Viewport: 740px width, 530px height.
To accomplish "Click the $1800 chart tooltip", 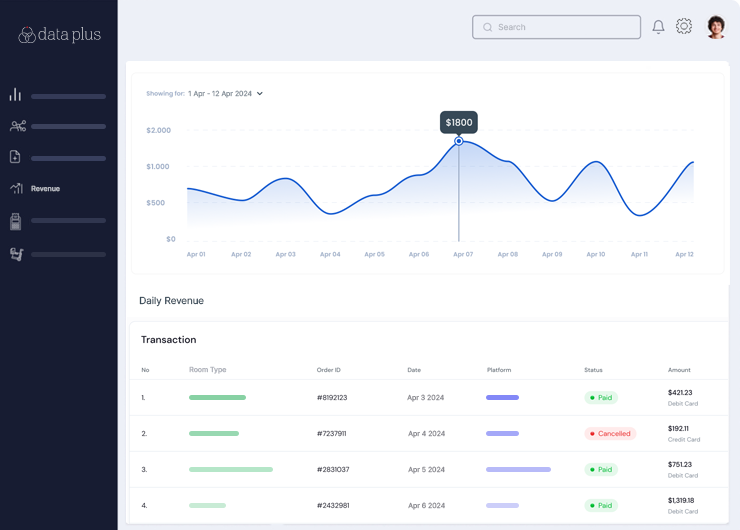I will click(459, 123).
